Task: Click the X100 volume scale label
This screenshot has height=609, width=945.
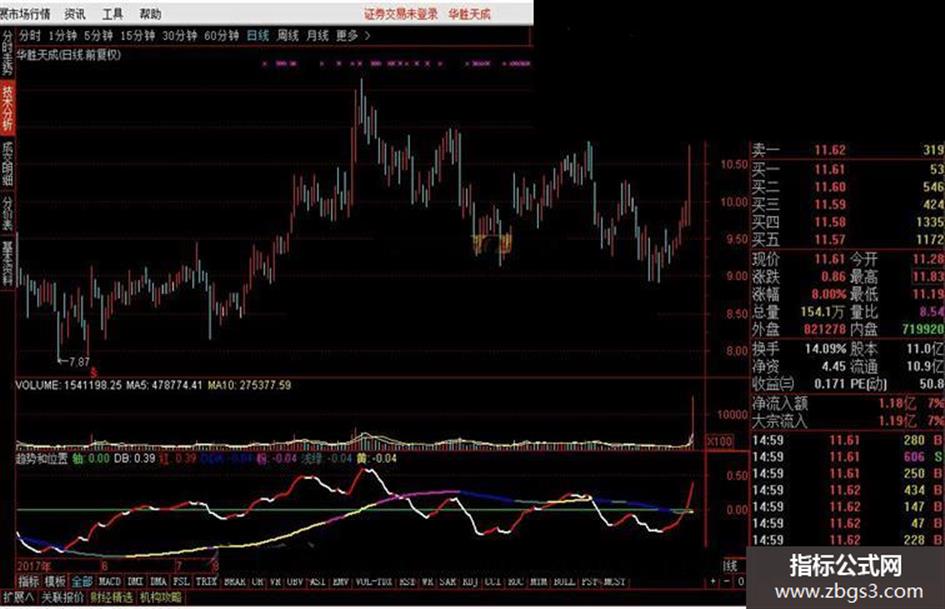Action: tap(719, 441)
